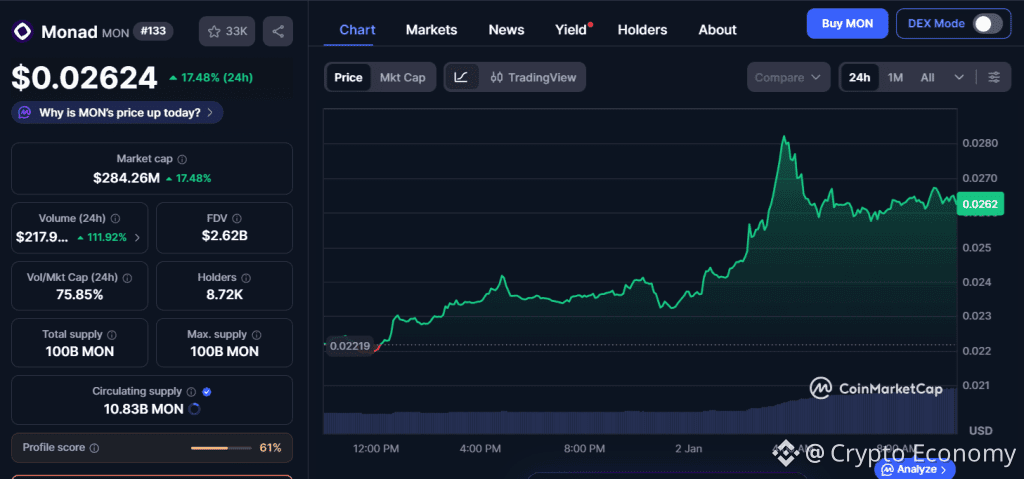This screenshot has width=1024, height=479.
Task: Click the 111.92% volume change
Action: click(102, 237)
